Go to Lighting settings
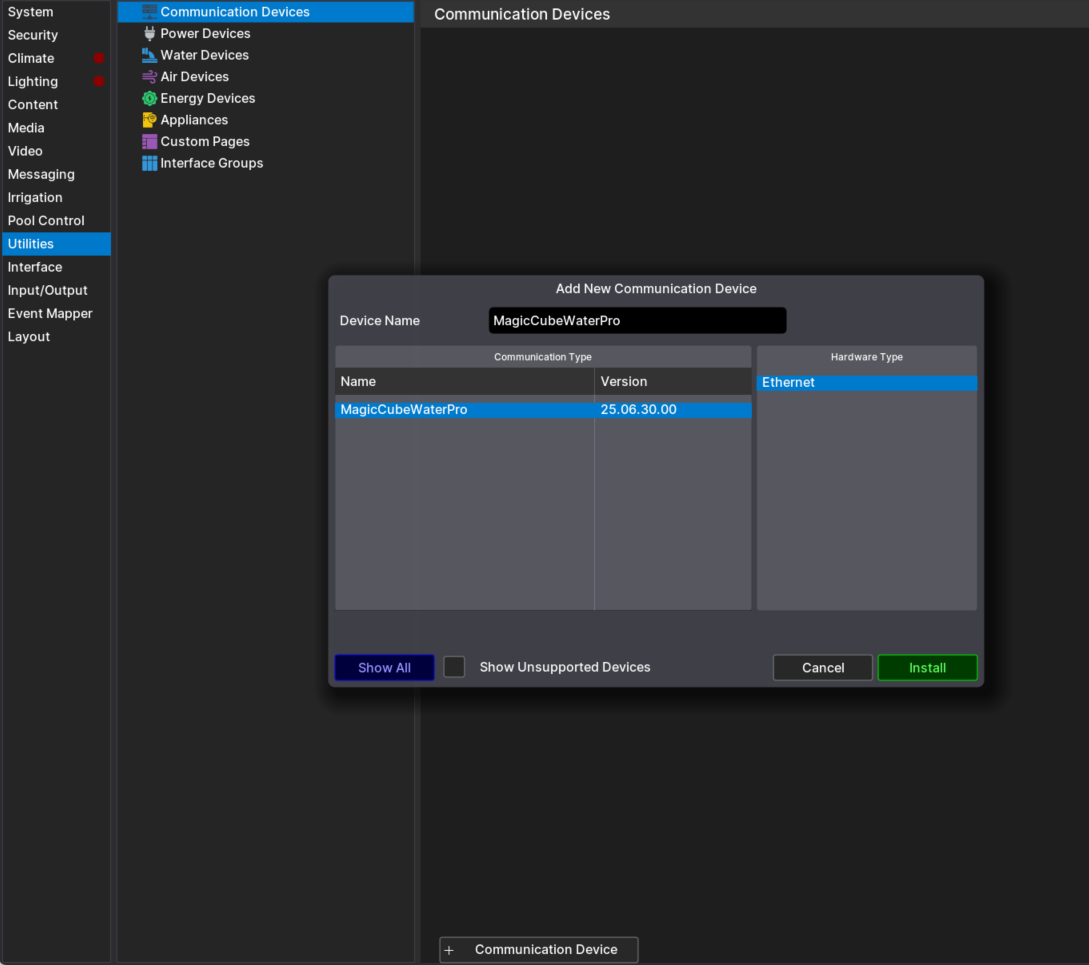The height and width of the screenshot is (965, 1089). 56,81
